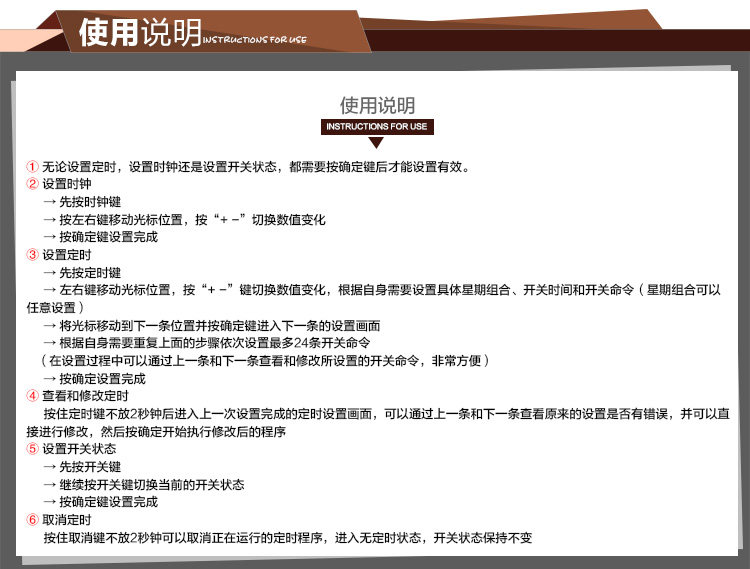750x569 pixels.
Task: Click the dark downward triangle under the title
Action: click(x=376, y=142)
